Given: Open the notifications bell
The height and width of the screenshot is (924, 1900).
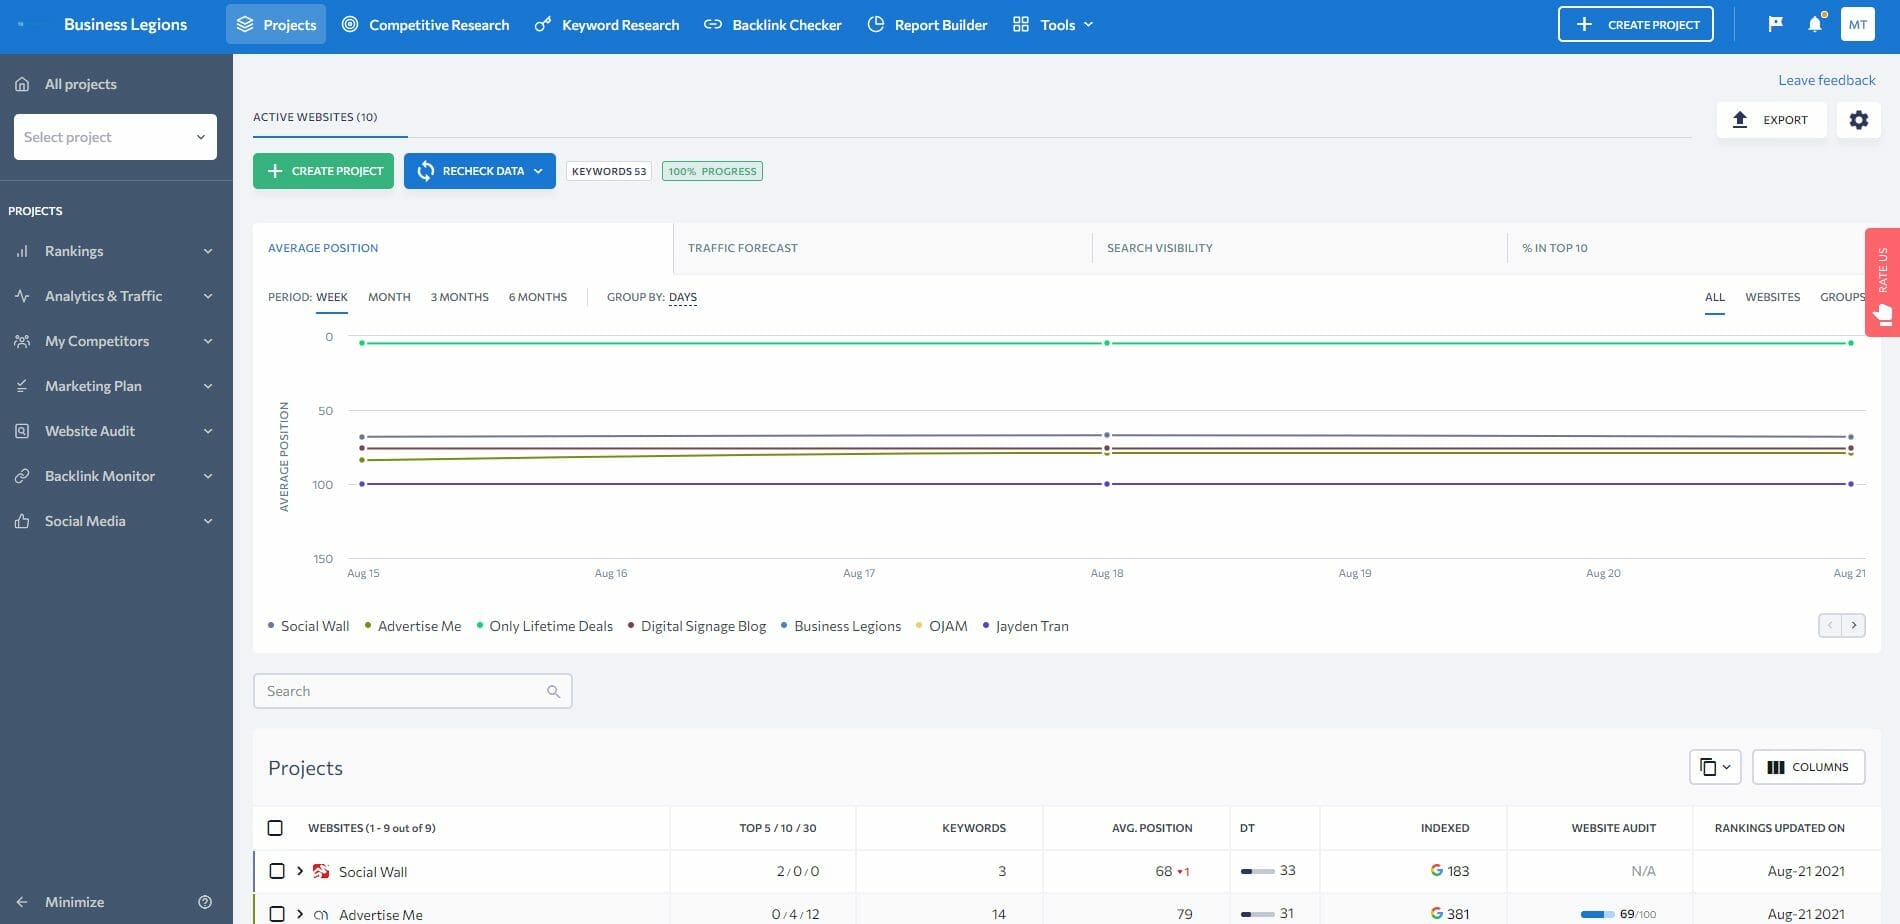Looking at the screenshot, I should [x=1815, y=24].
